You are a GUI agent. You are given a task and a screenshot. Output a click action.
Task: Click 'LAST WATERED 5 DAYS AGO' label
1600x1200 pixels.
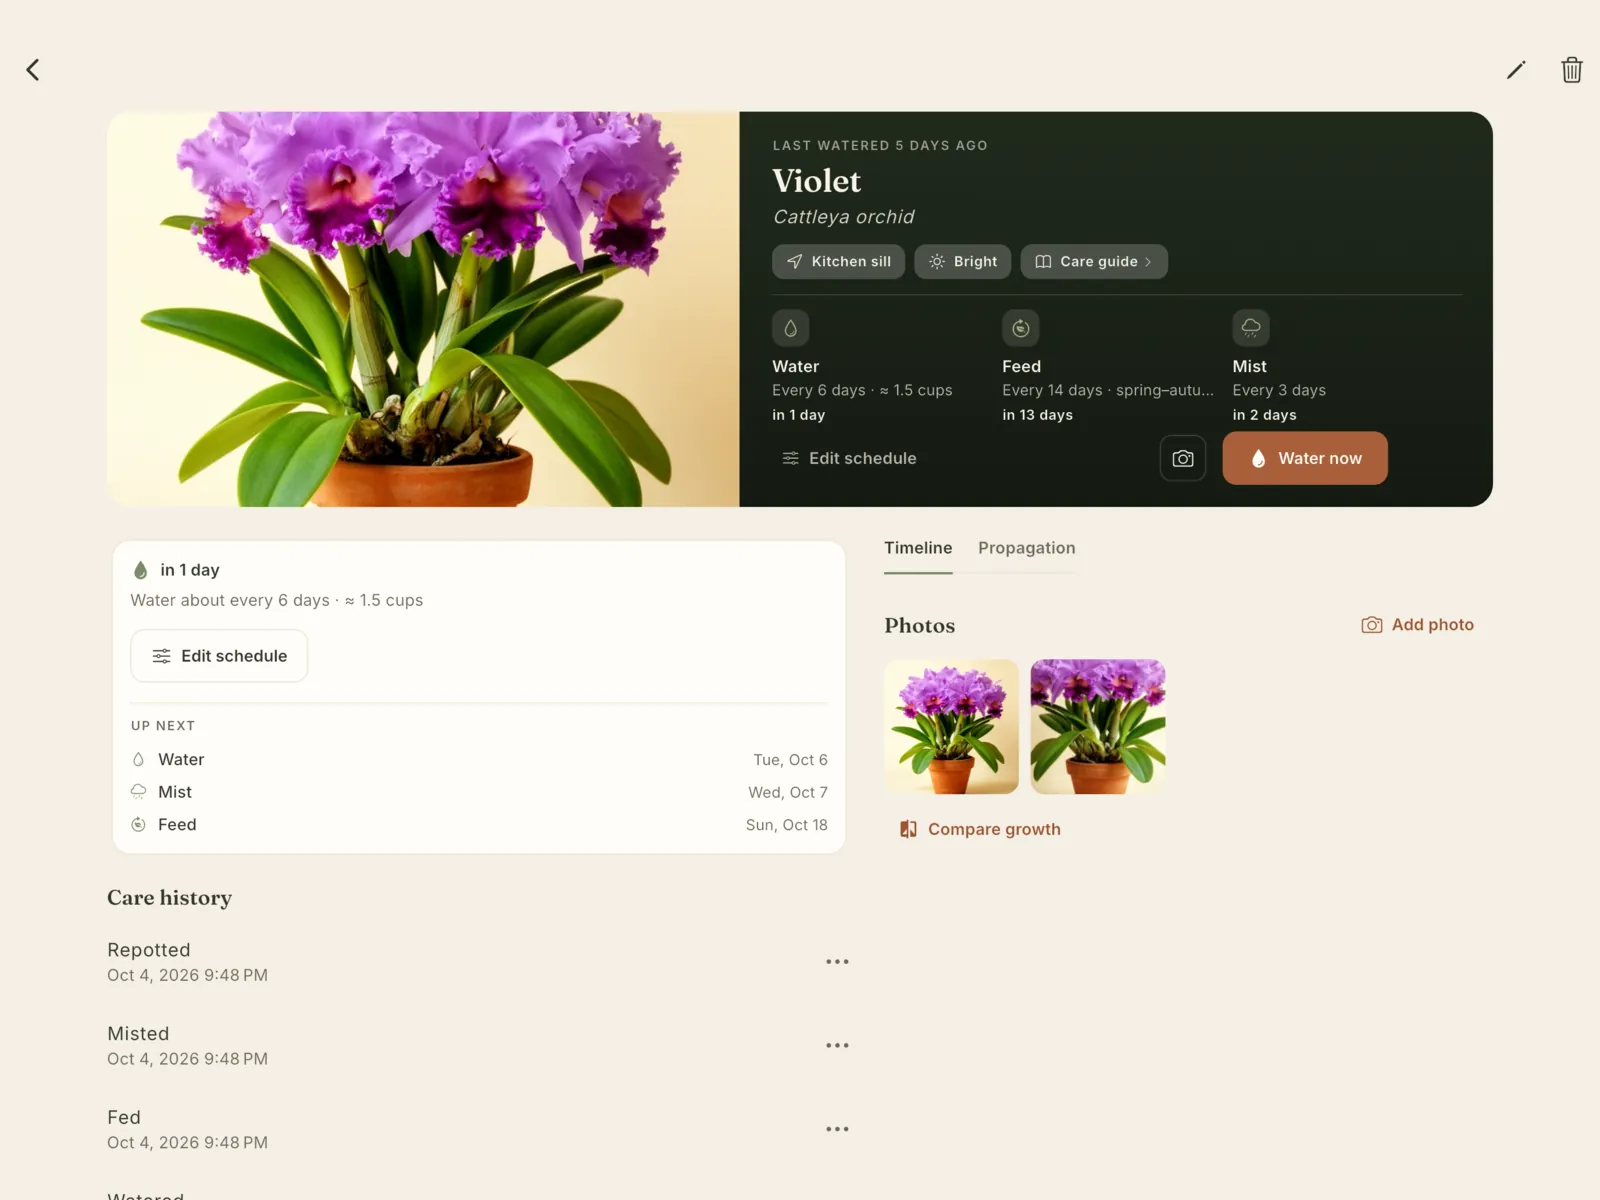(x=880, y=146)
